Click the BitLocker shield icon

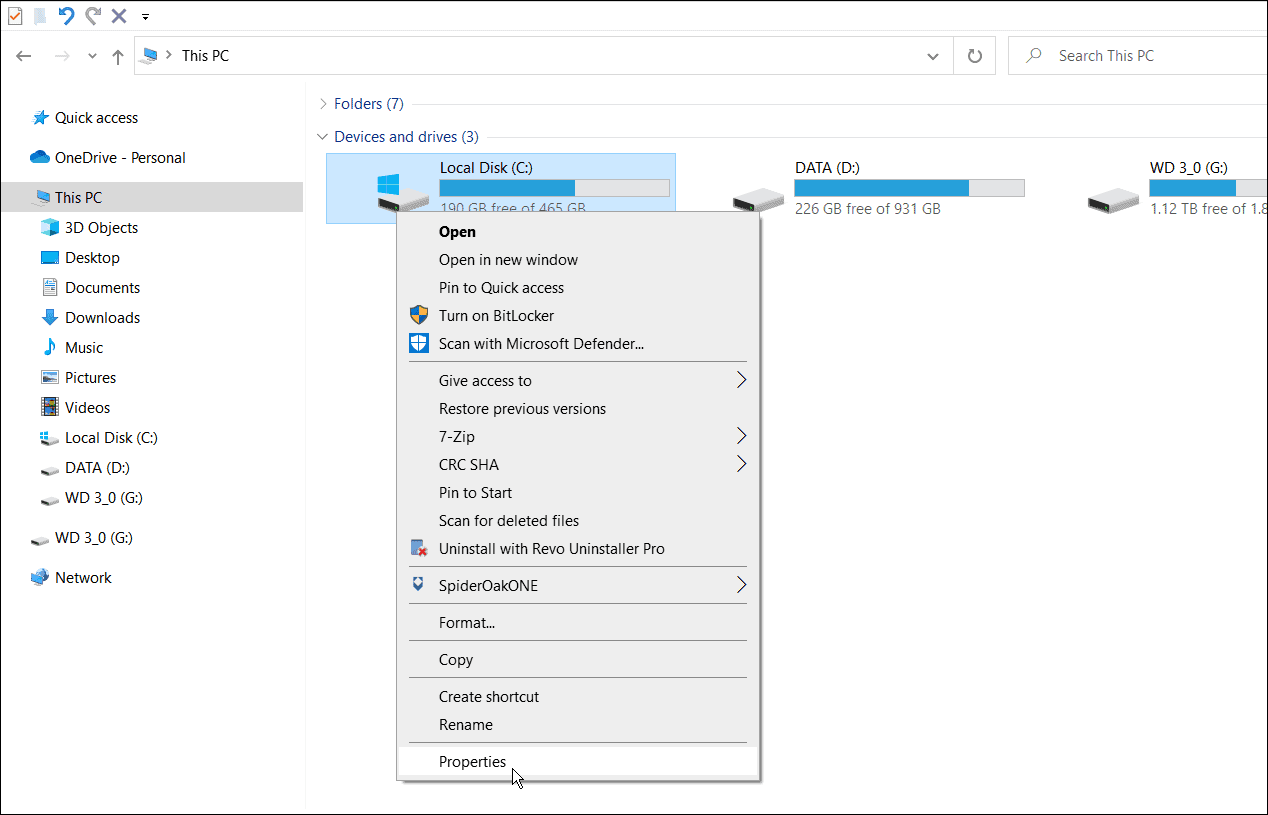(418, 315)
